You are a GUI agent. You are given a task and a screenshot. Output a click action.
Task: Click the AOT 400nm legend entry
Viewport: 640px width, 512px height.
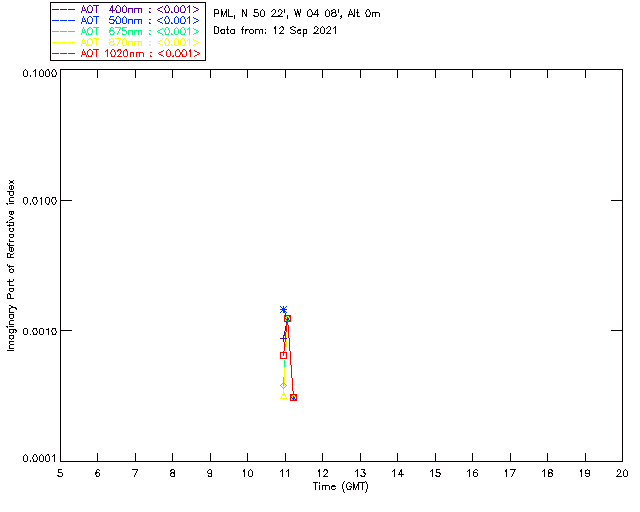pos(127,9)
